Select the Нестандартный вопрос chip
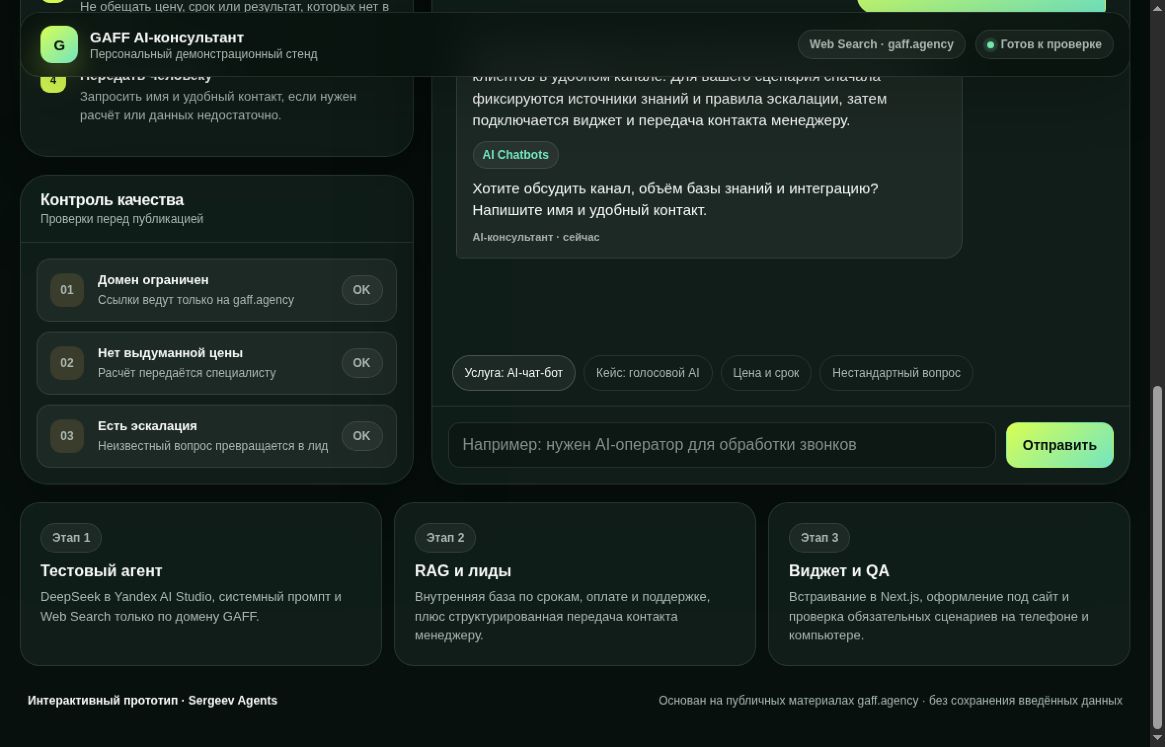Image resolution: width=1165 pixels, height=747 pixels. tap(896, 373)
